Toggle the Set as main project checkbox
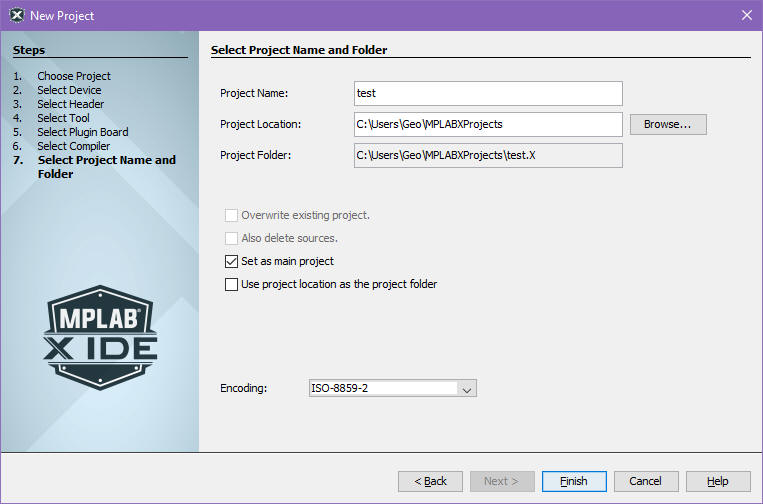 click(232, 261)
